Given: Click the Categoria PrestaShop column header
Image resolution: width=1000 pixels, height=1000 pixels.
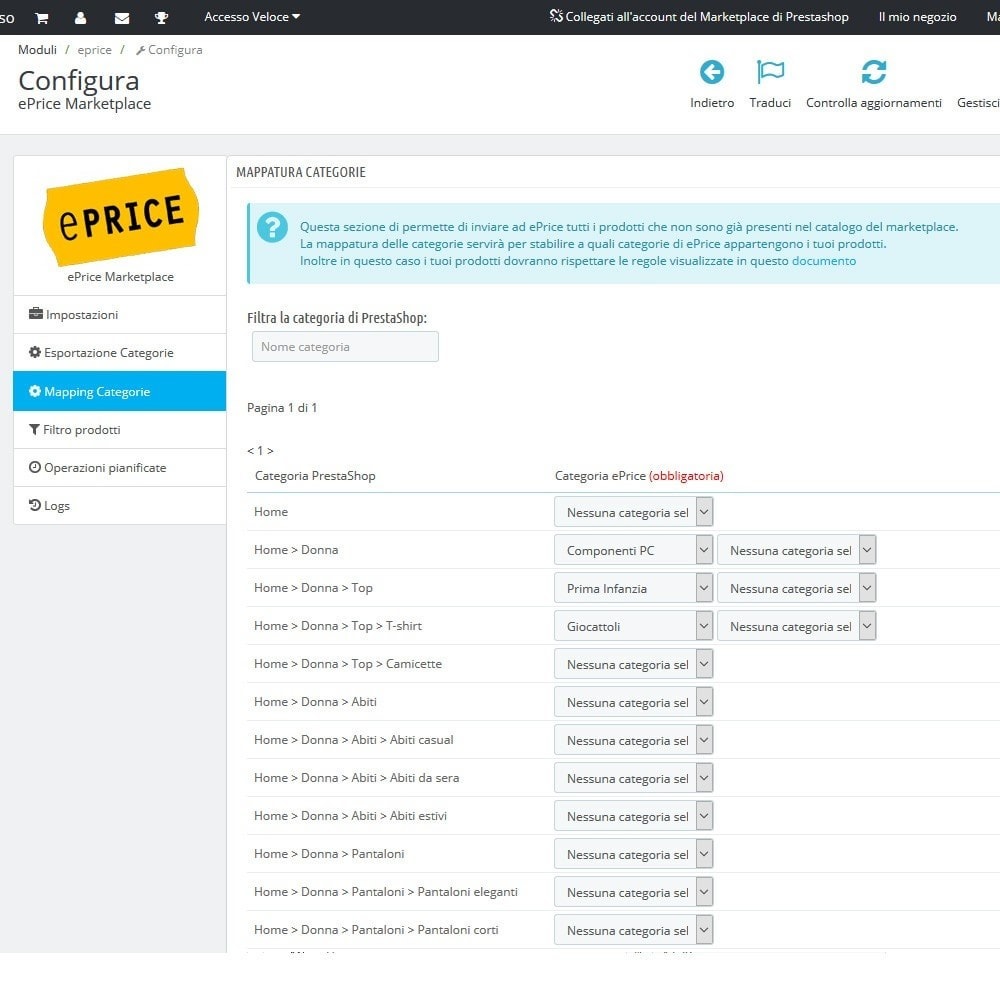Looking at the screenshot, I should 315,476.
